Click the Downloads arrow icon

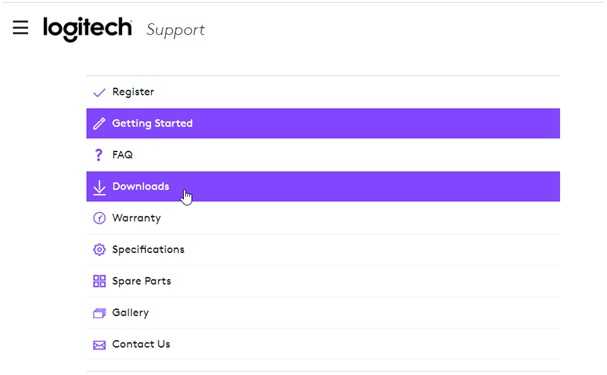coord(99,187)
